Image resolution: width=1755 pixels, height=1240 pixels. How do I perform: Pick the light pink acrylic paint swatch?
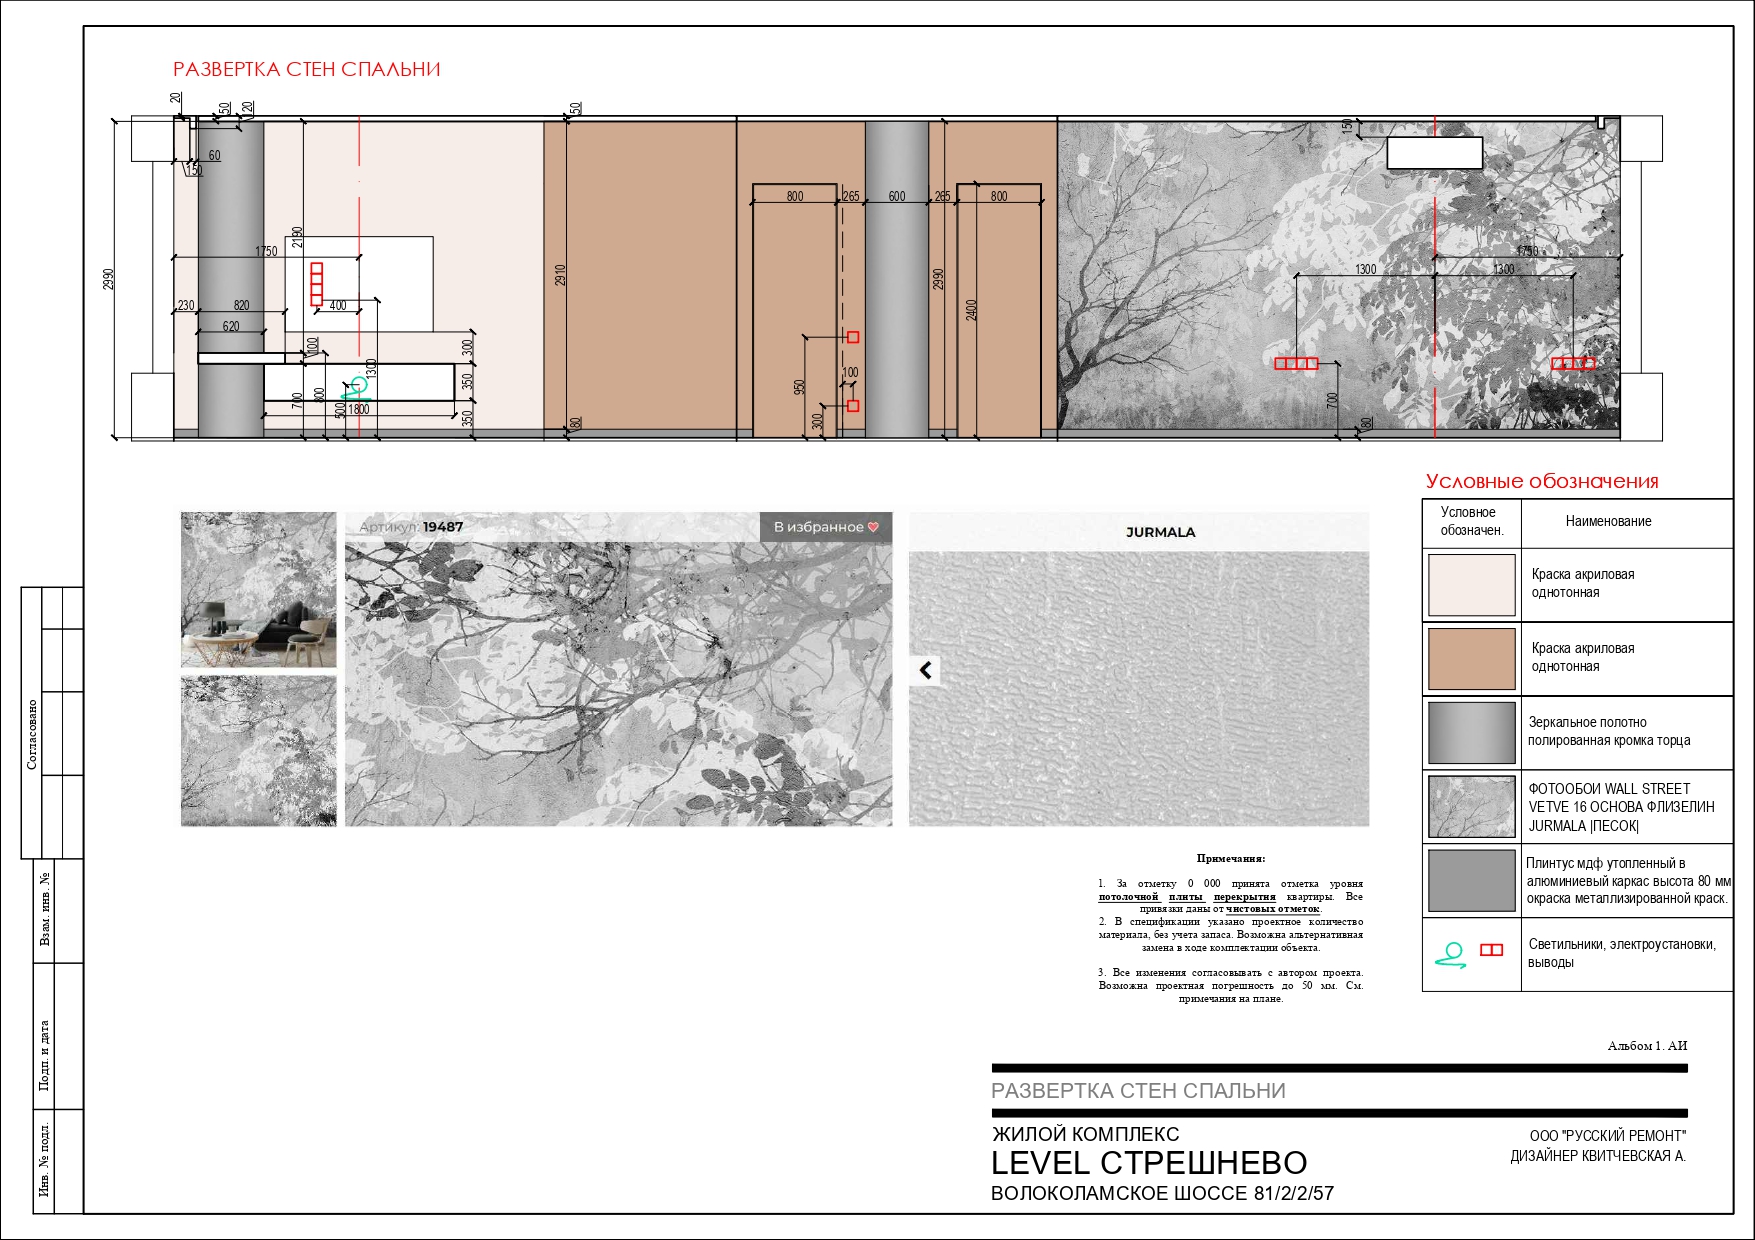click(x=1471, y=585)
